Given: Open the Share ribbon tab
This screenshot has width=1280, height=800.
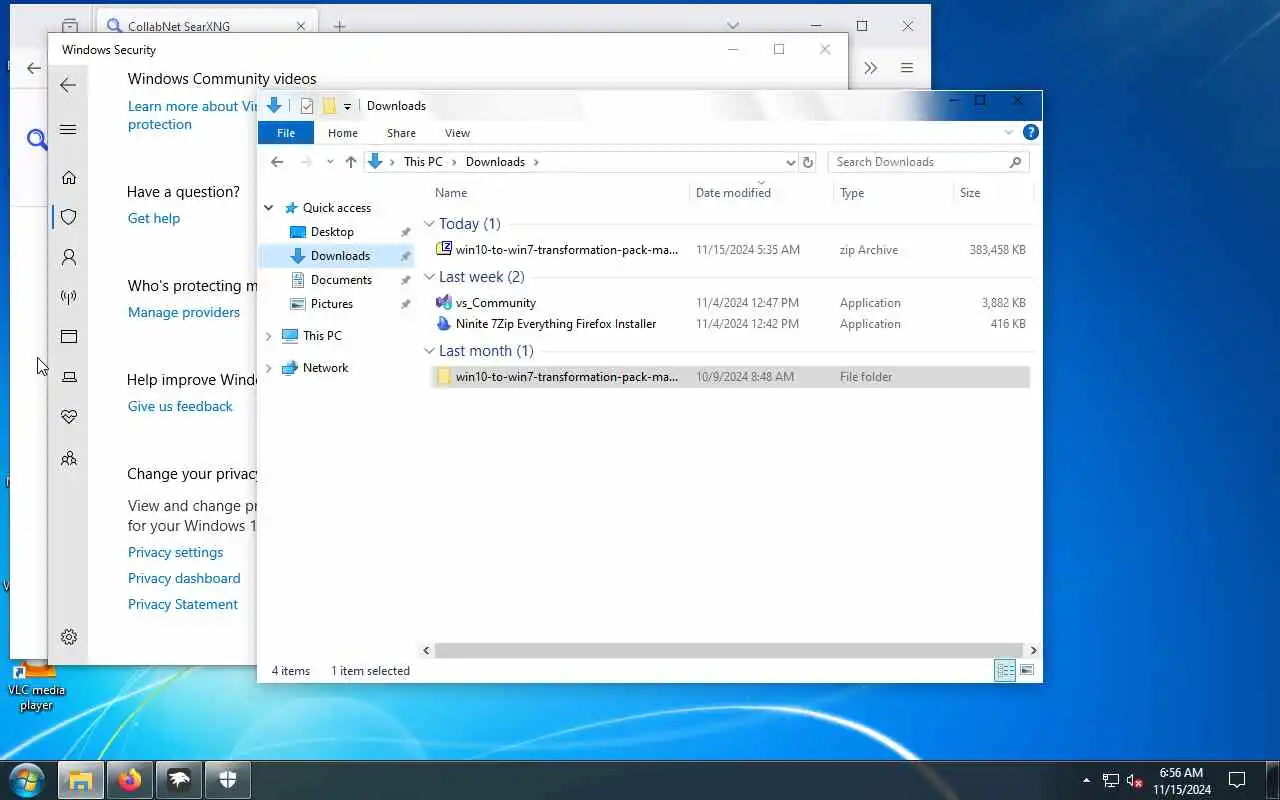Looking at the screenshot, I should click(401, 133).
